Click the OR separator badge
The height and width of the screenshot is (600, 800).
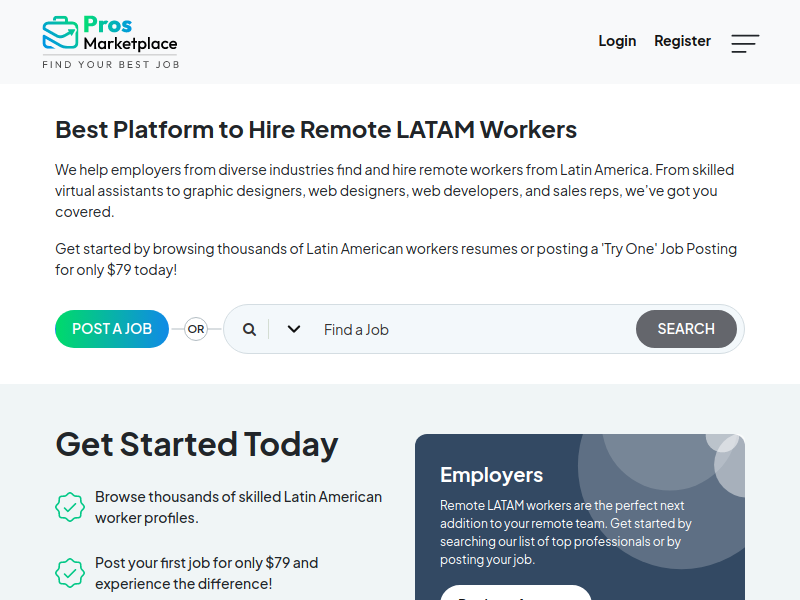tap(196, 329)
